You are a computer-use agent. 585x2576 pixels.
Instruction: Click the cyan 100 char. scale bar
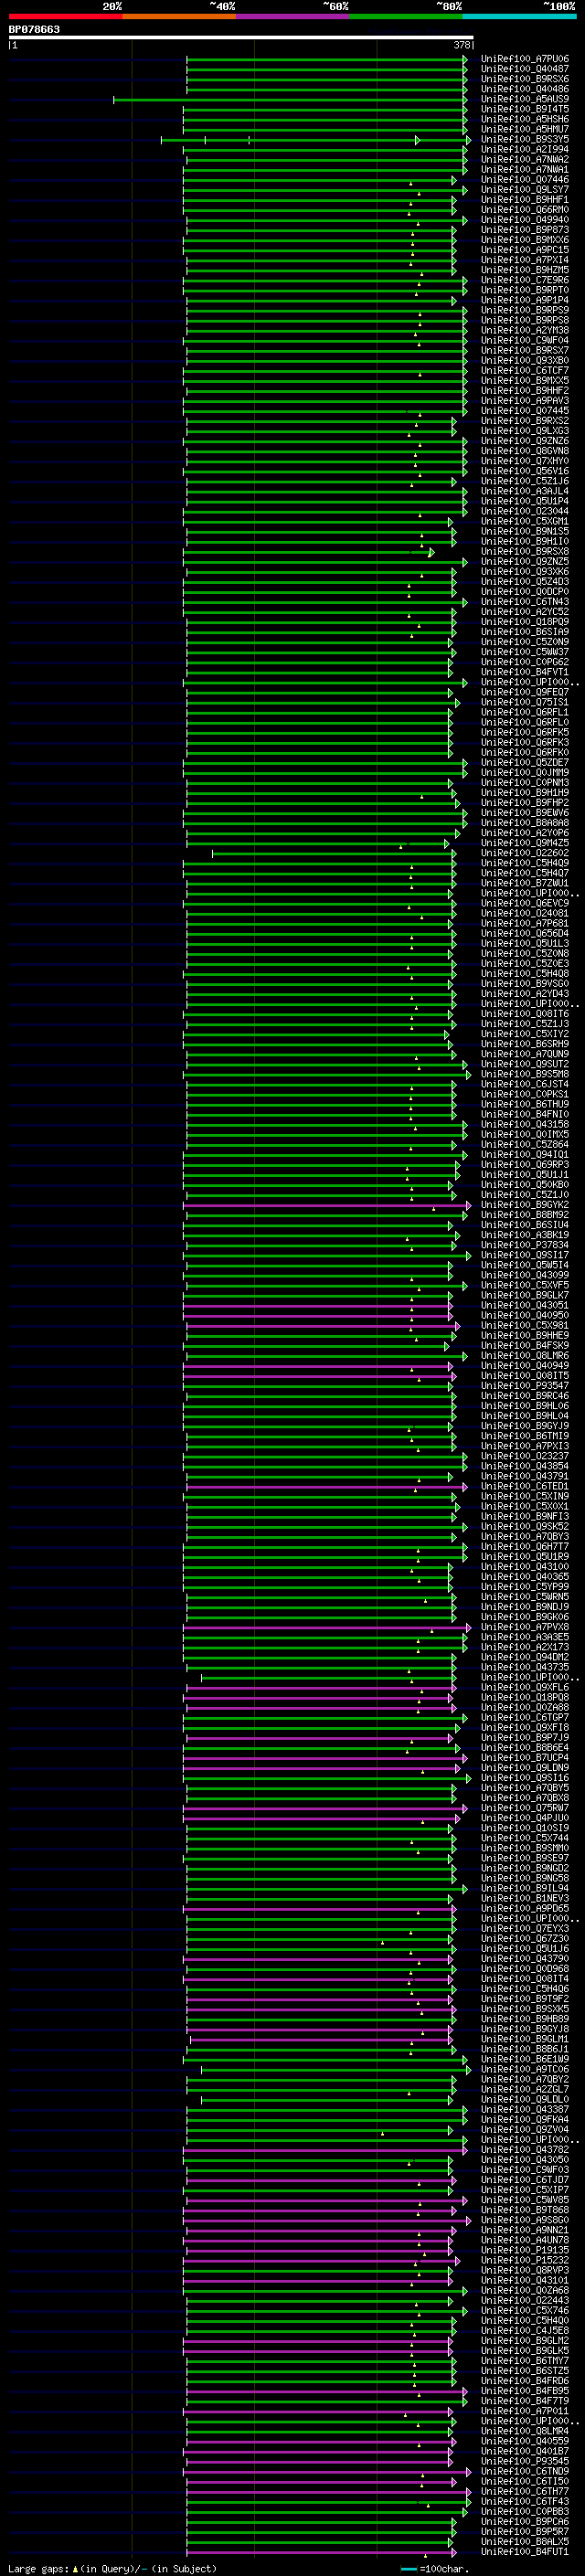pos(408,2569)
